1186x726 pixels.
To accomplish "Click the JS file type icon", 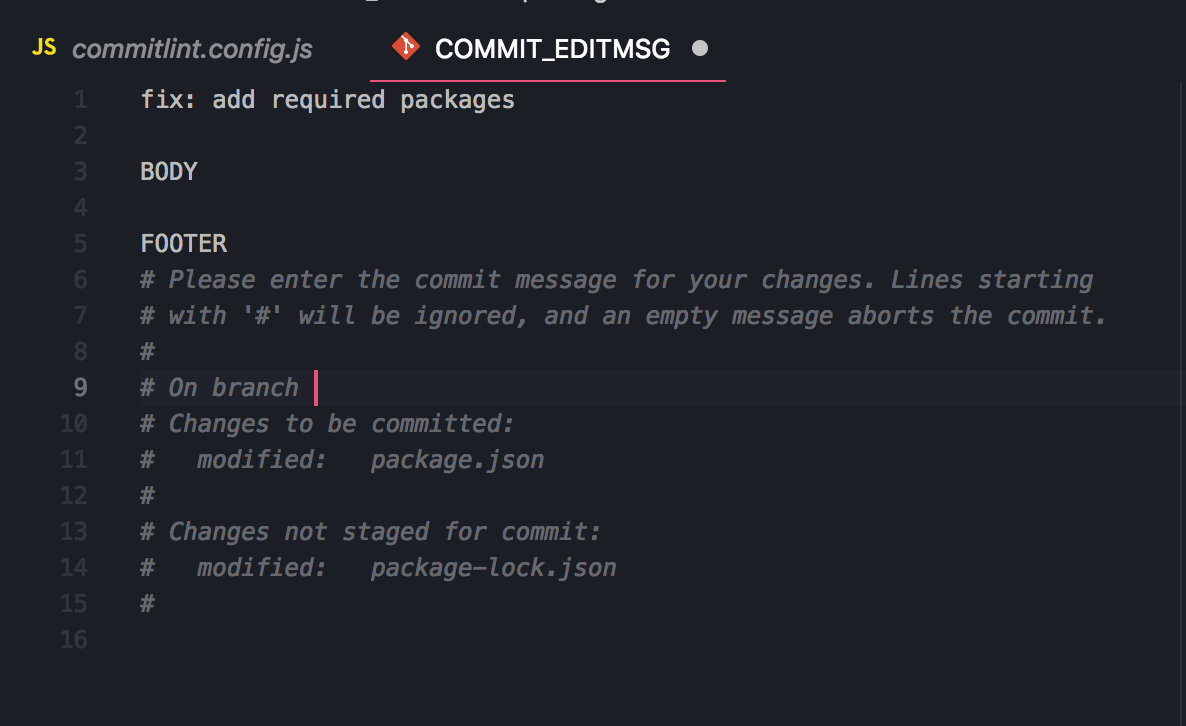I will 44,46.
